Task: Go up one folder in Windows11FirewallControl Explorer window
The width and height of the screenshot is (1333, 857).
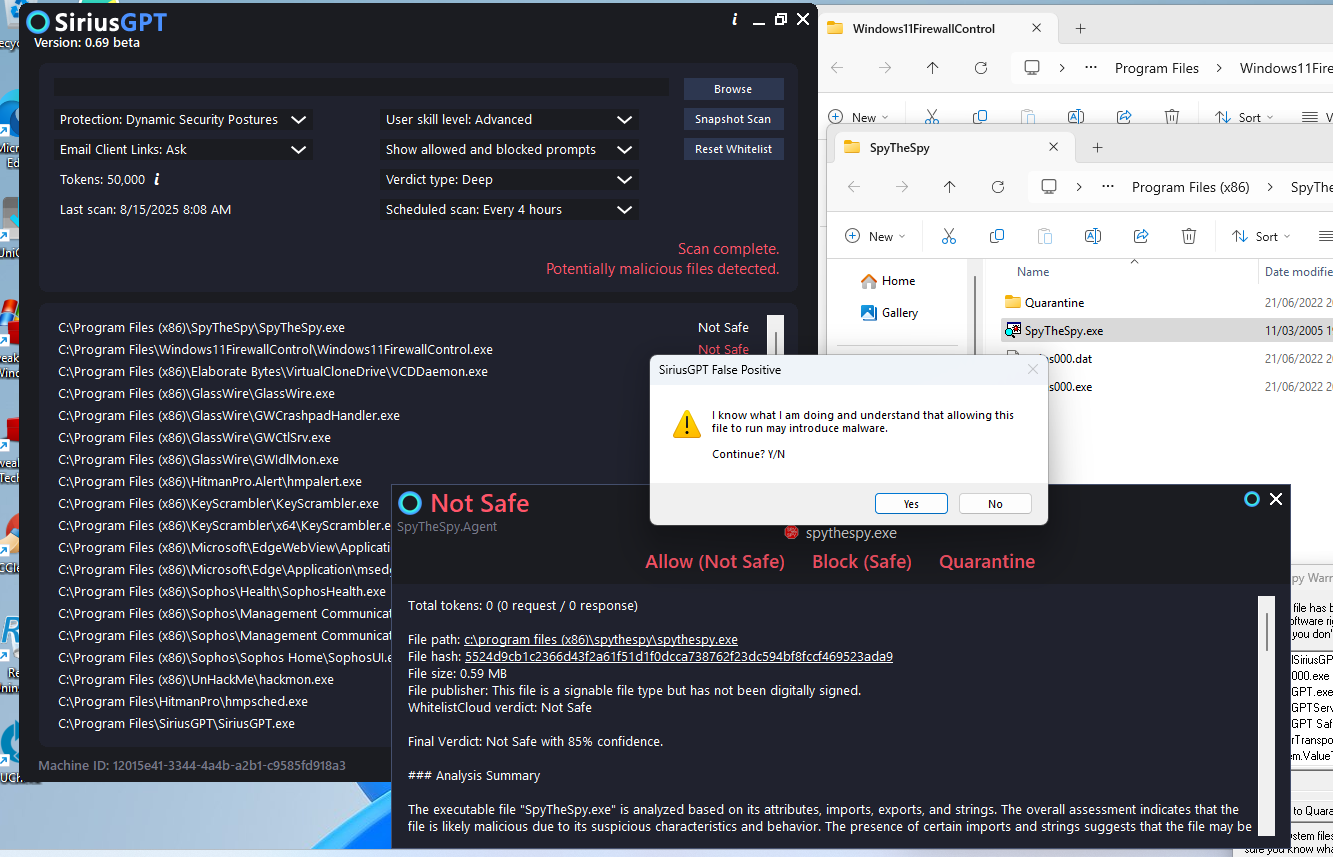Action: click(x=933, y=68)
